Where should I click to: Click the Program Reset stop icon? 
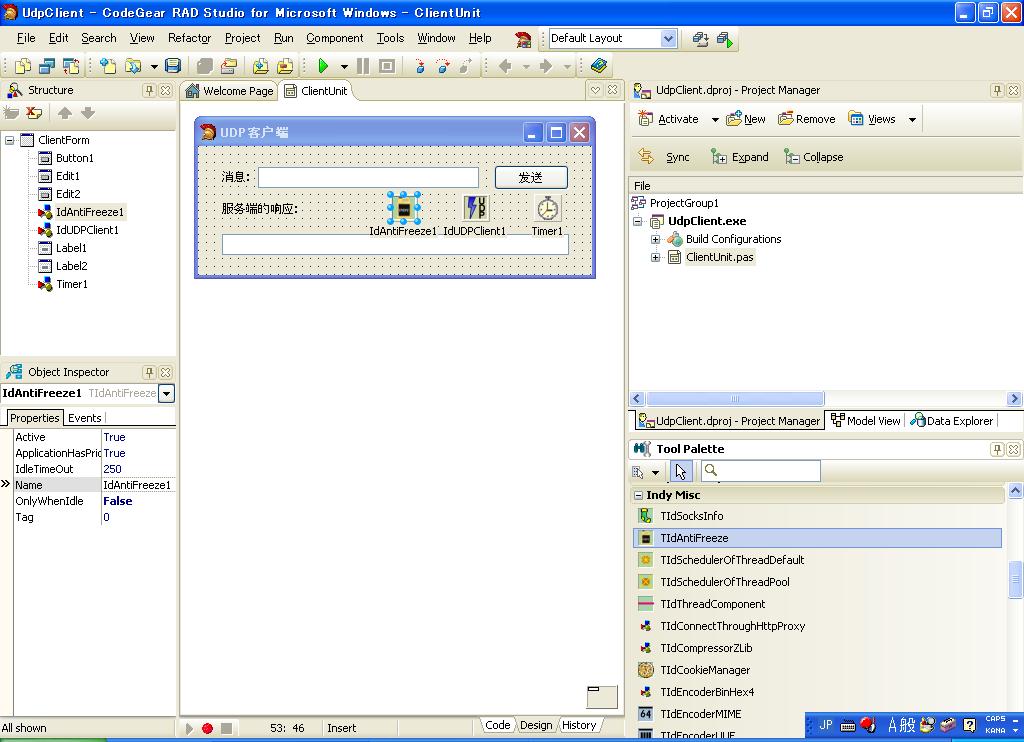387,66
